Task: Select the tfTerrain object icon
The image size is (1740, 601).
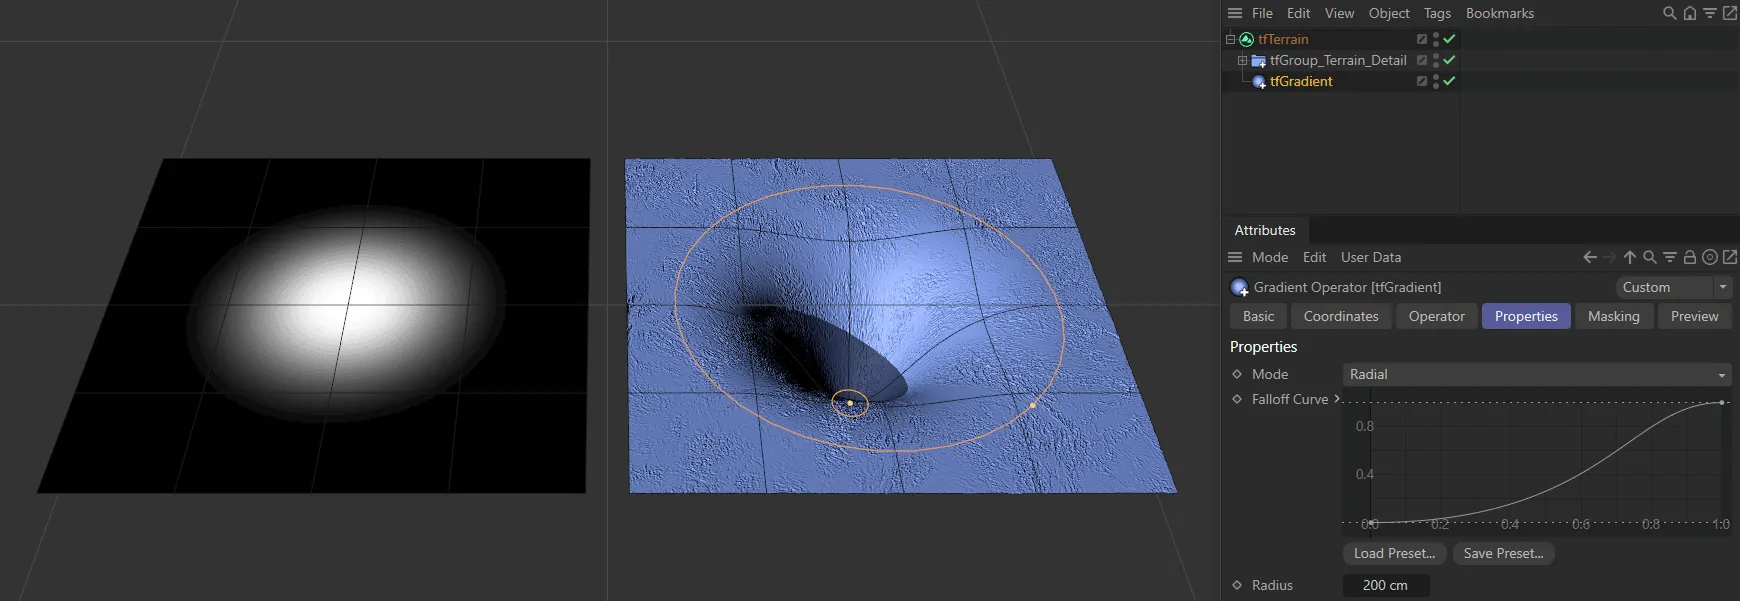Action: pos(1247,39)
